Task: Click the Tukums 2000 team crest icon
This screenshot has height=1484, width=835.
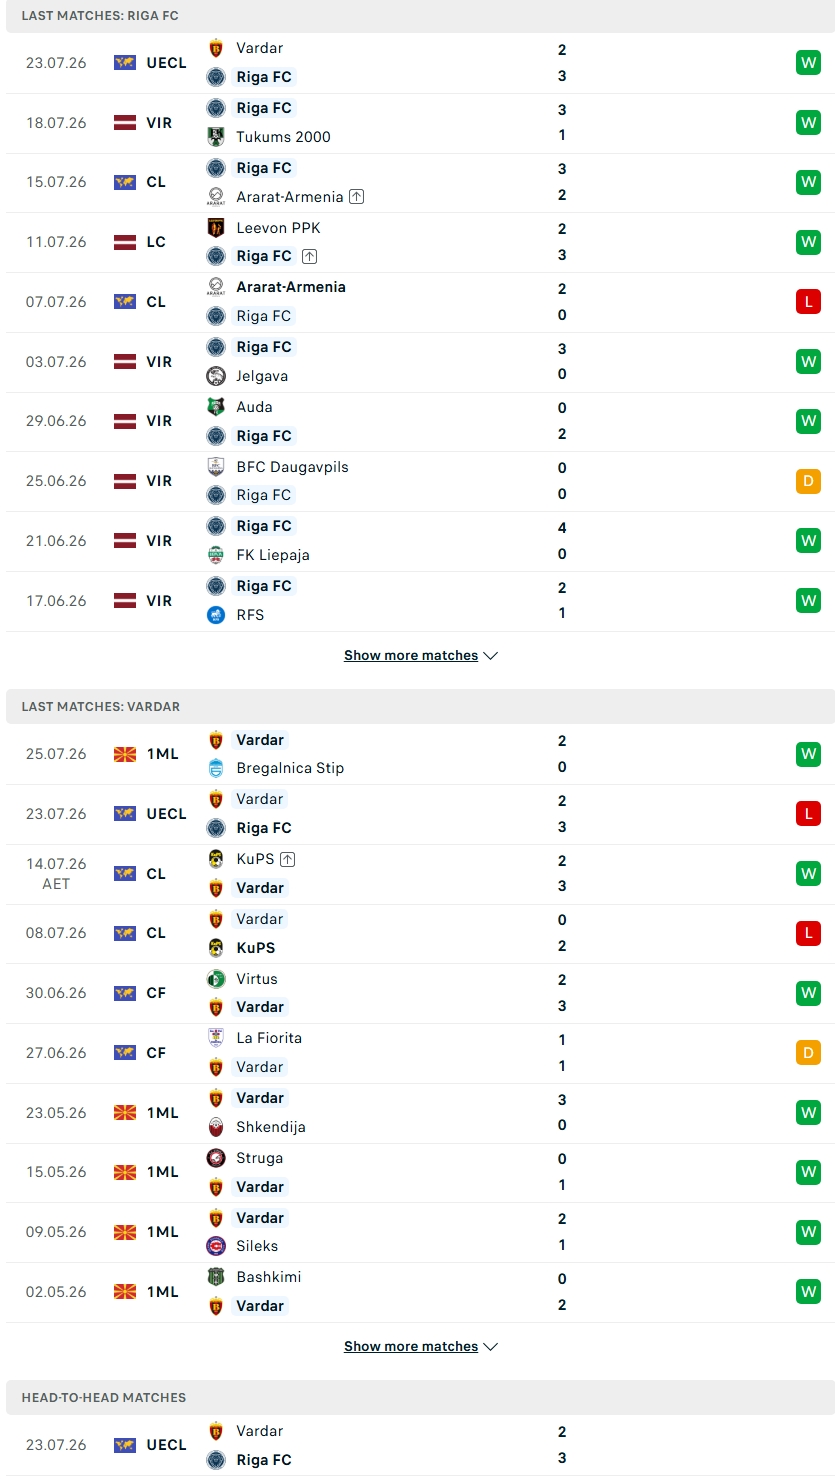Action: pos(216,136)
